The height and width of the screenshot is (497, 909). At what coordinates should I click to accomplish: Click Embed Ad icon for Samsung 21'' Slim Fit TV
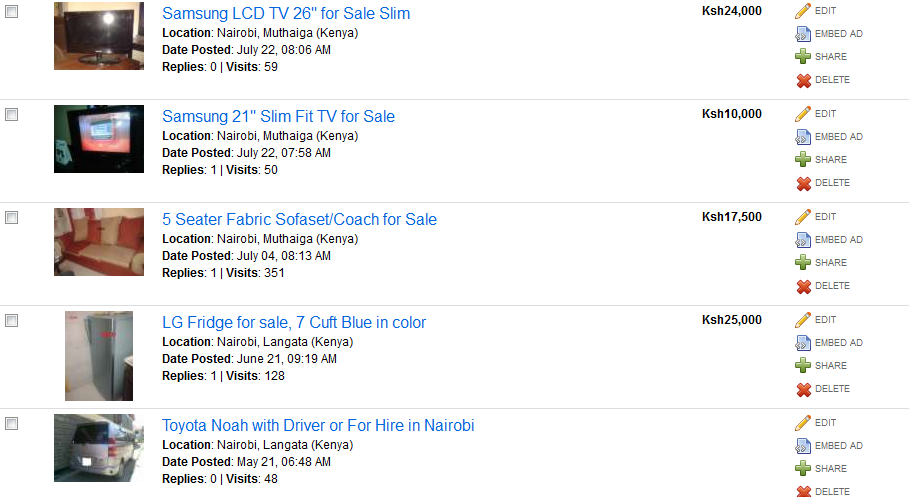[x=803, y=137]
